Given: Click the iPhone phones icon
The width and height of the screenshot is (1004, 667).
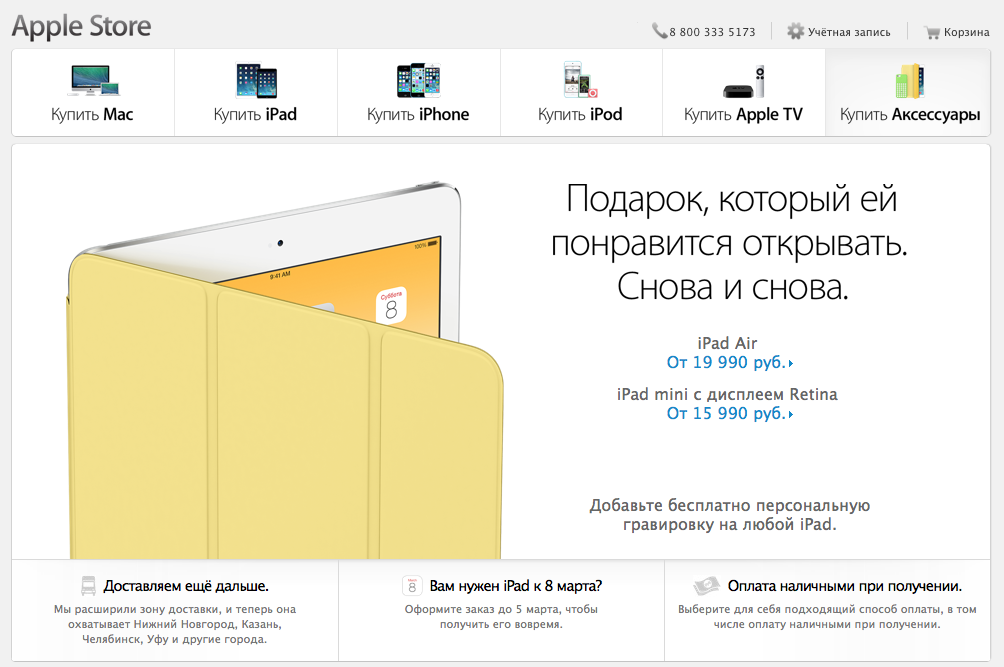Looking at the screenshot, I should (x=419, y=80).
